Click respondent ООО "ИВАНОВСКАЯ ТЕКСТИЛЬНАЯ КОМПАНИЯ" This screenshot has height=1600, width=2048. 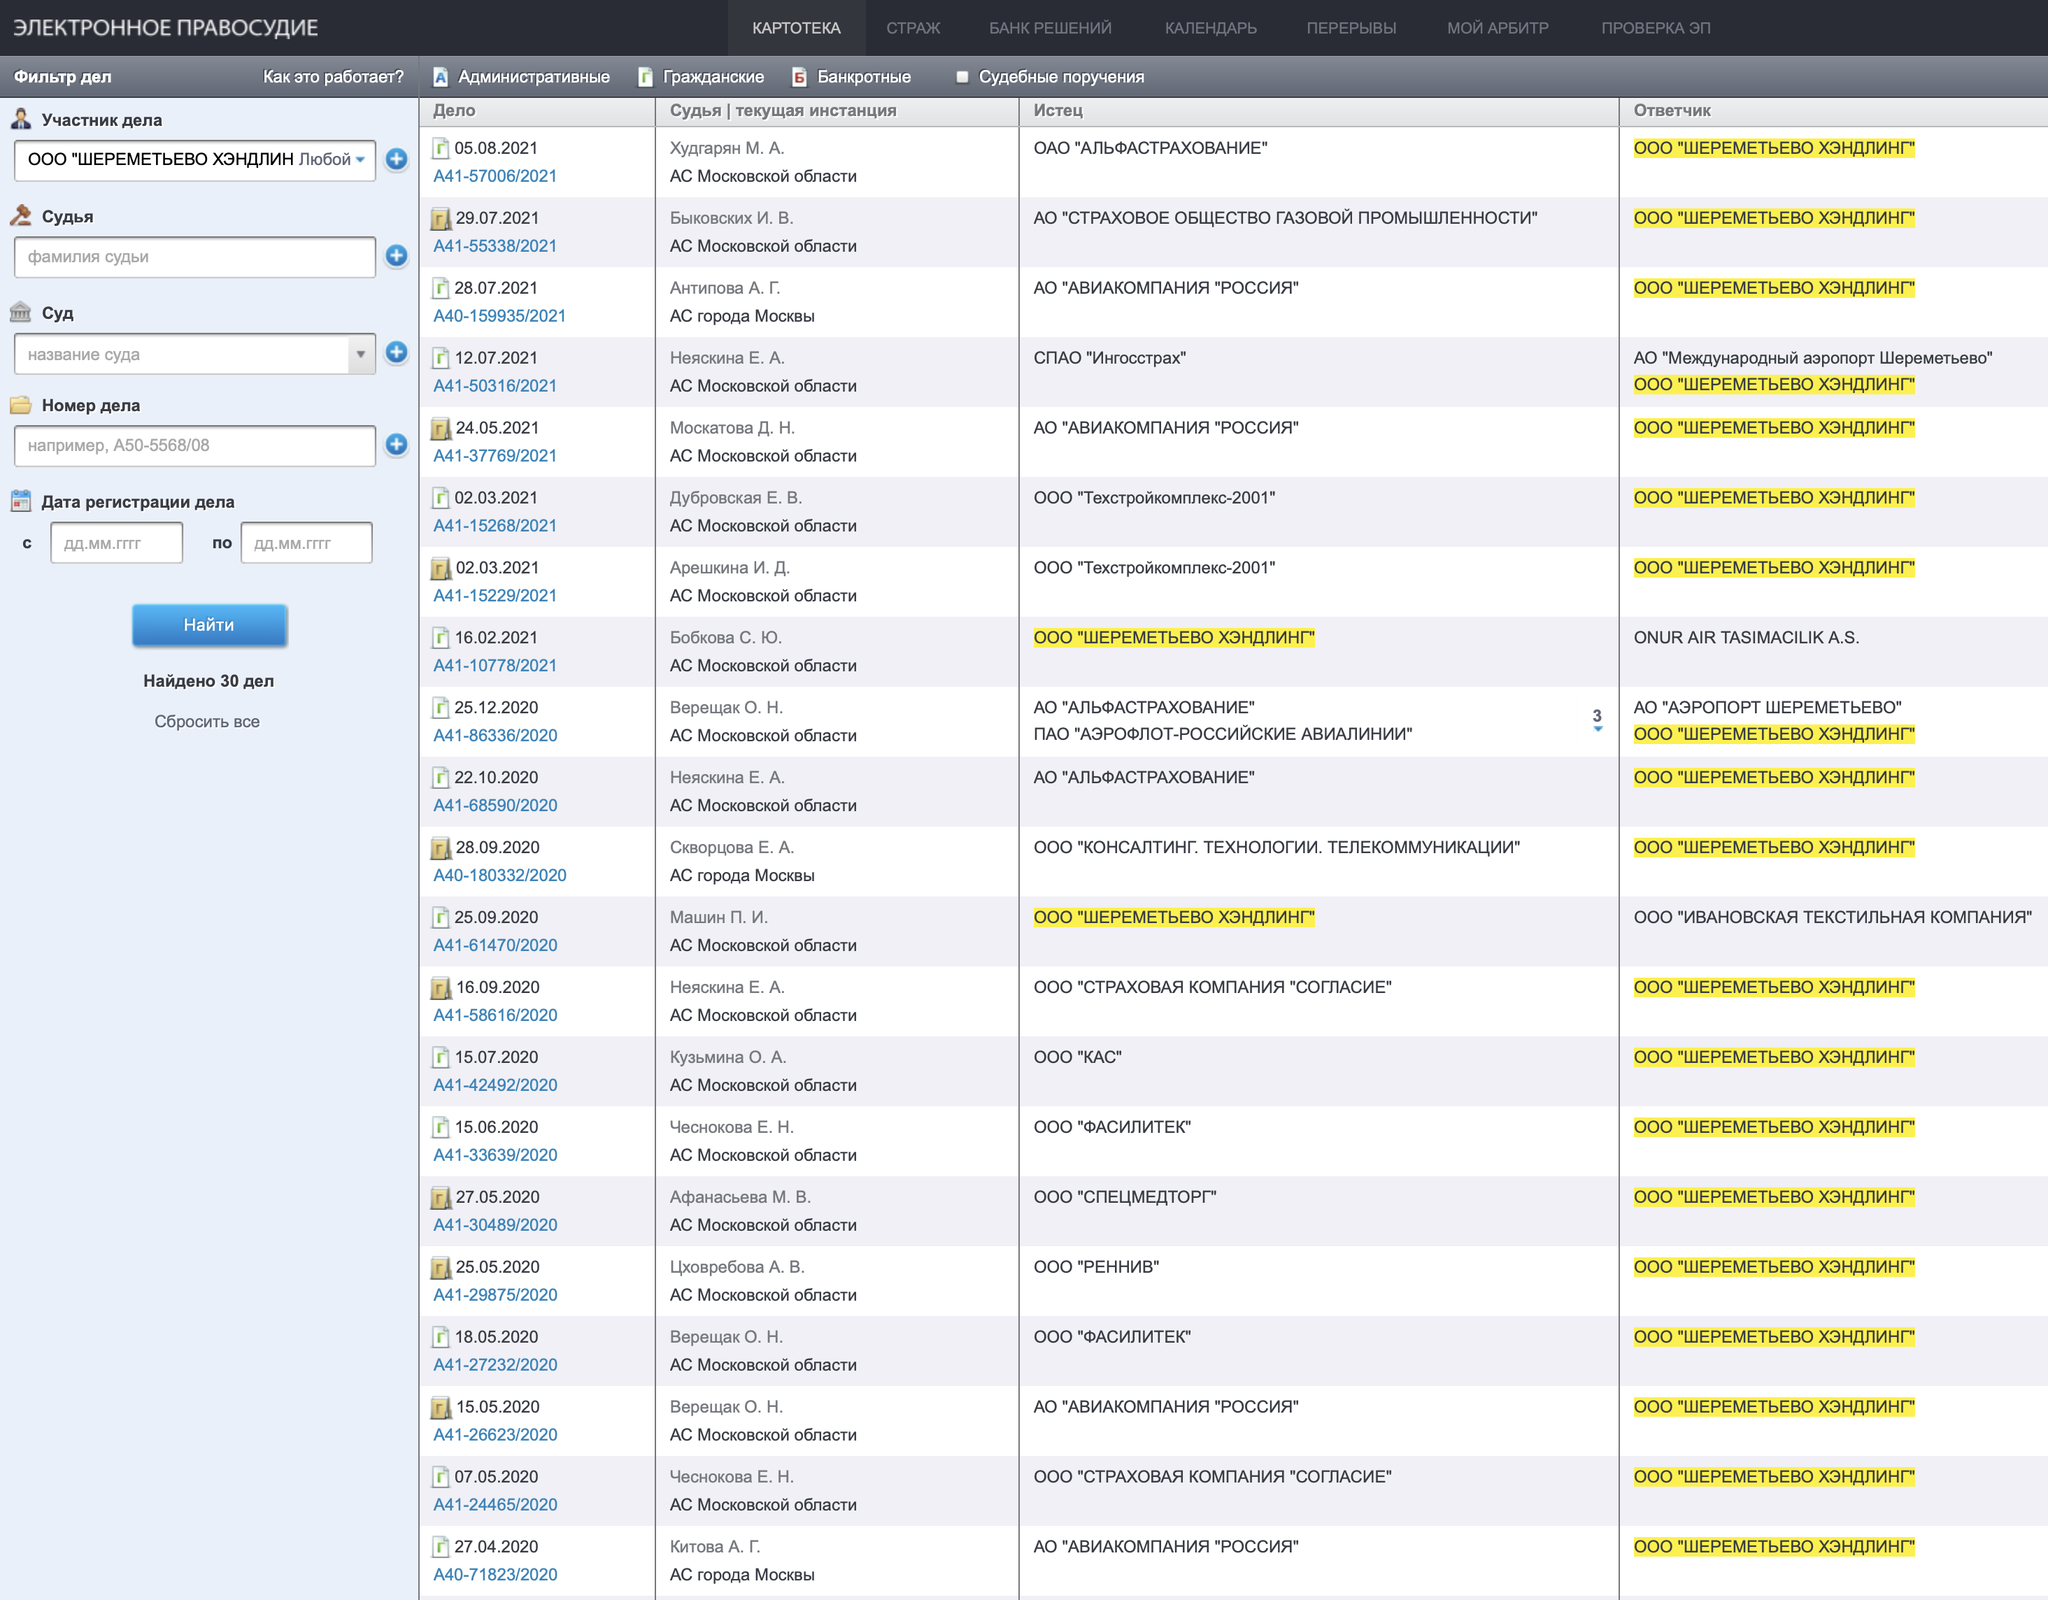point(1832,917)
